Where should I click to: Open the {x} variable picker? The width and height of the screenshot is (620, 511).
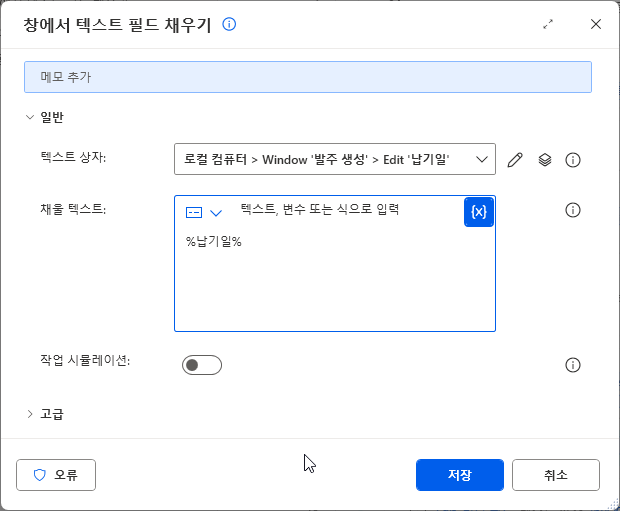479,212
